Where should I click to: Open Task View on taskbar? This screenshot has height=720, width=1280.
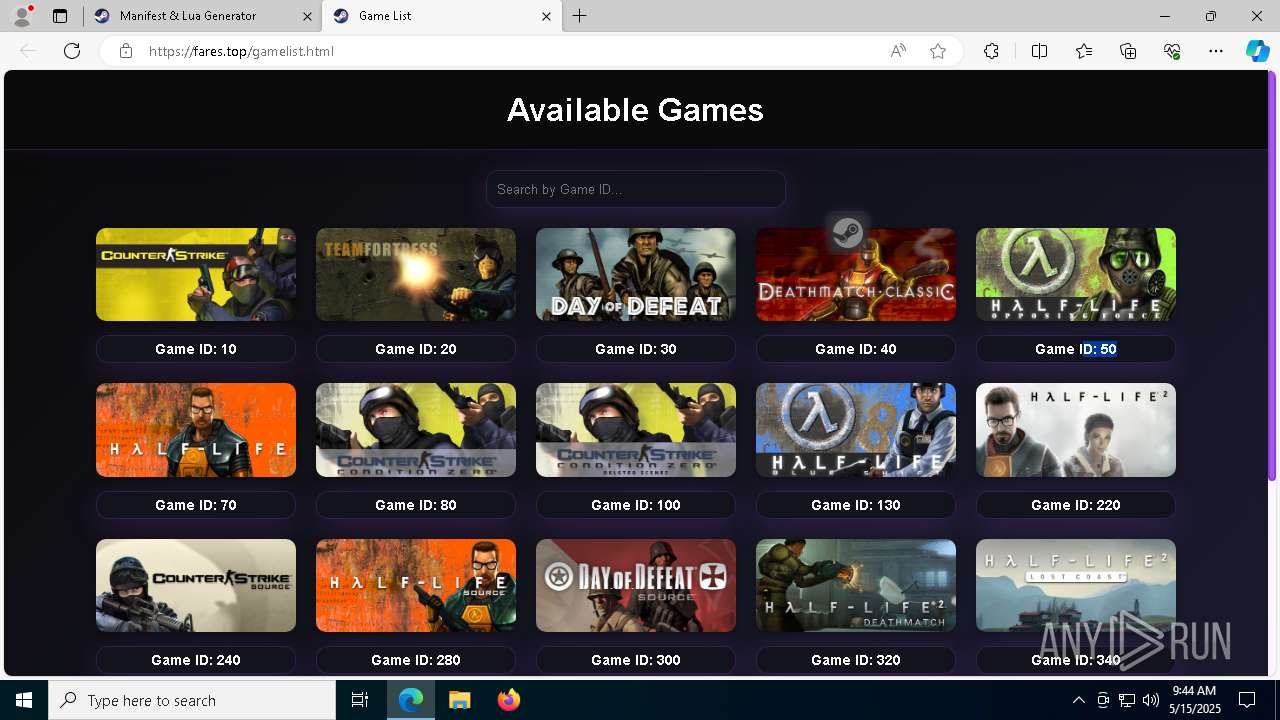(x=360, y=700)
